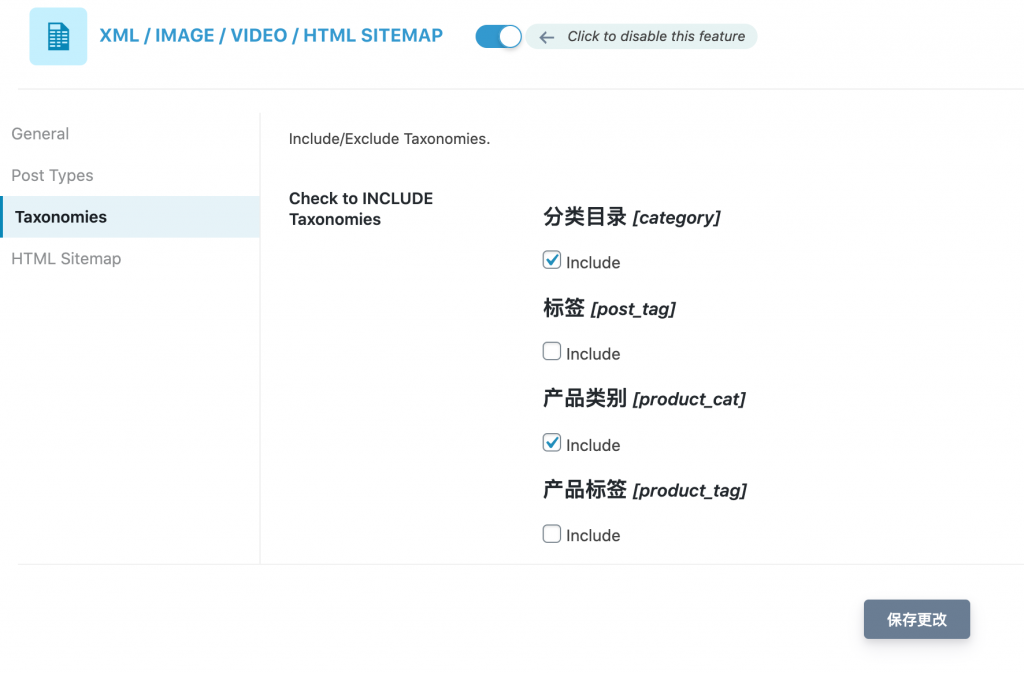The width and height of the screenshot is (1024, 673).
Task: Check the 产品标签 [product_tag] checkbox
Action: pos(552,534)
